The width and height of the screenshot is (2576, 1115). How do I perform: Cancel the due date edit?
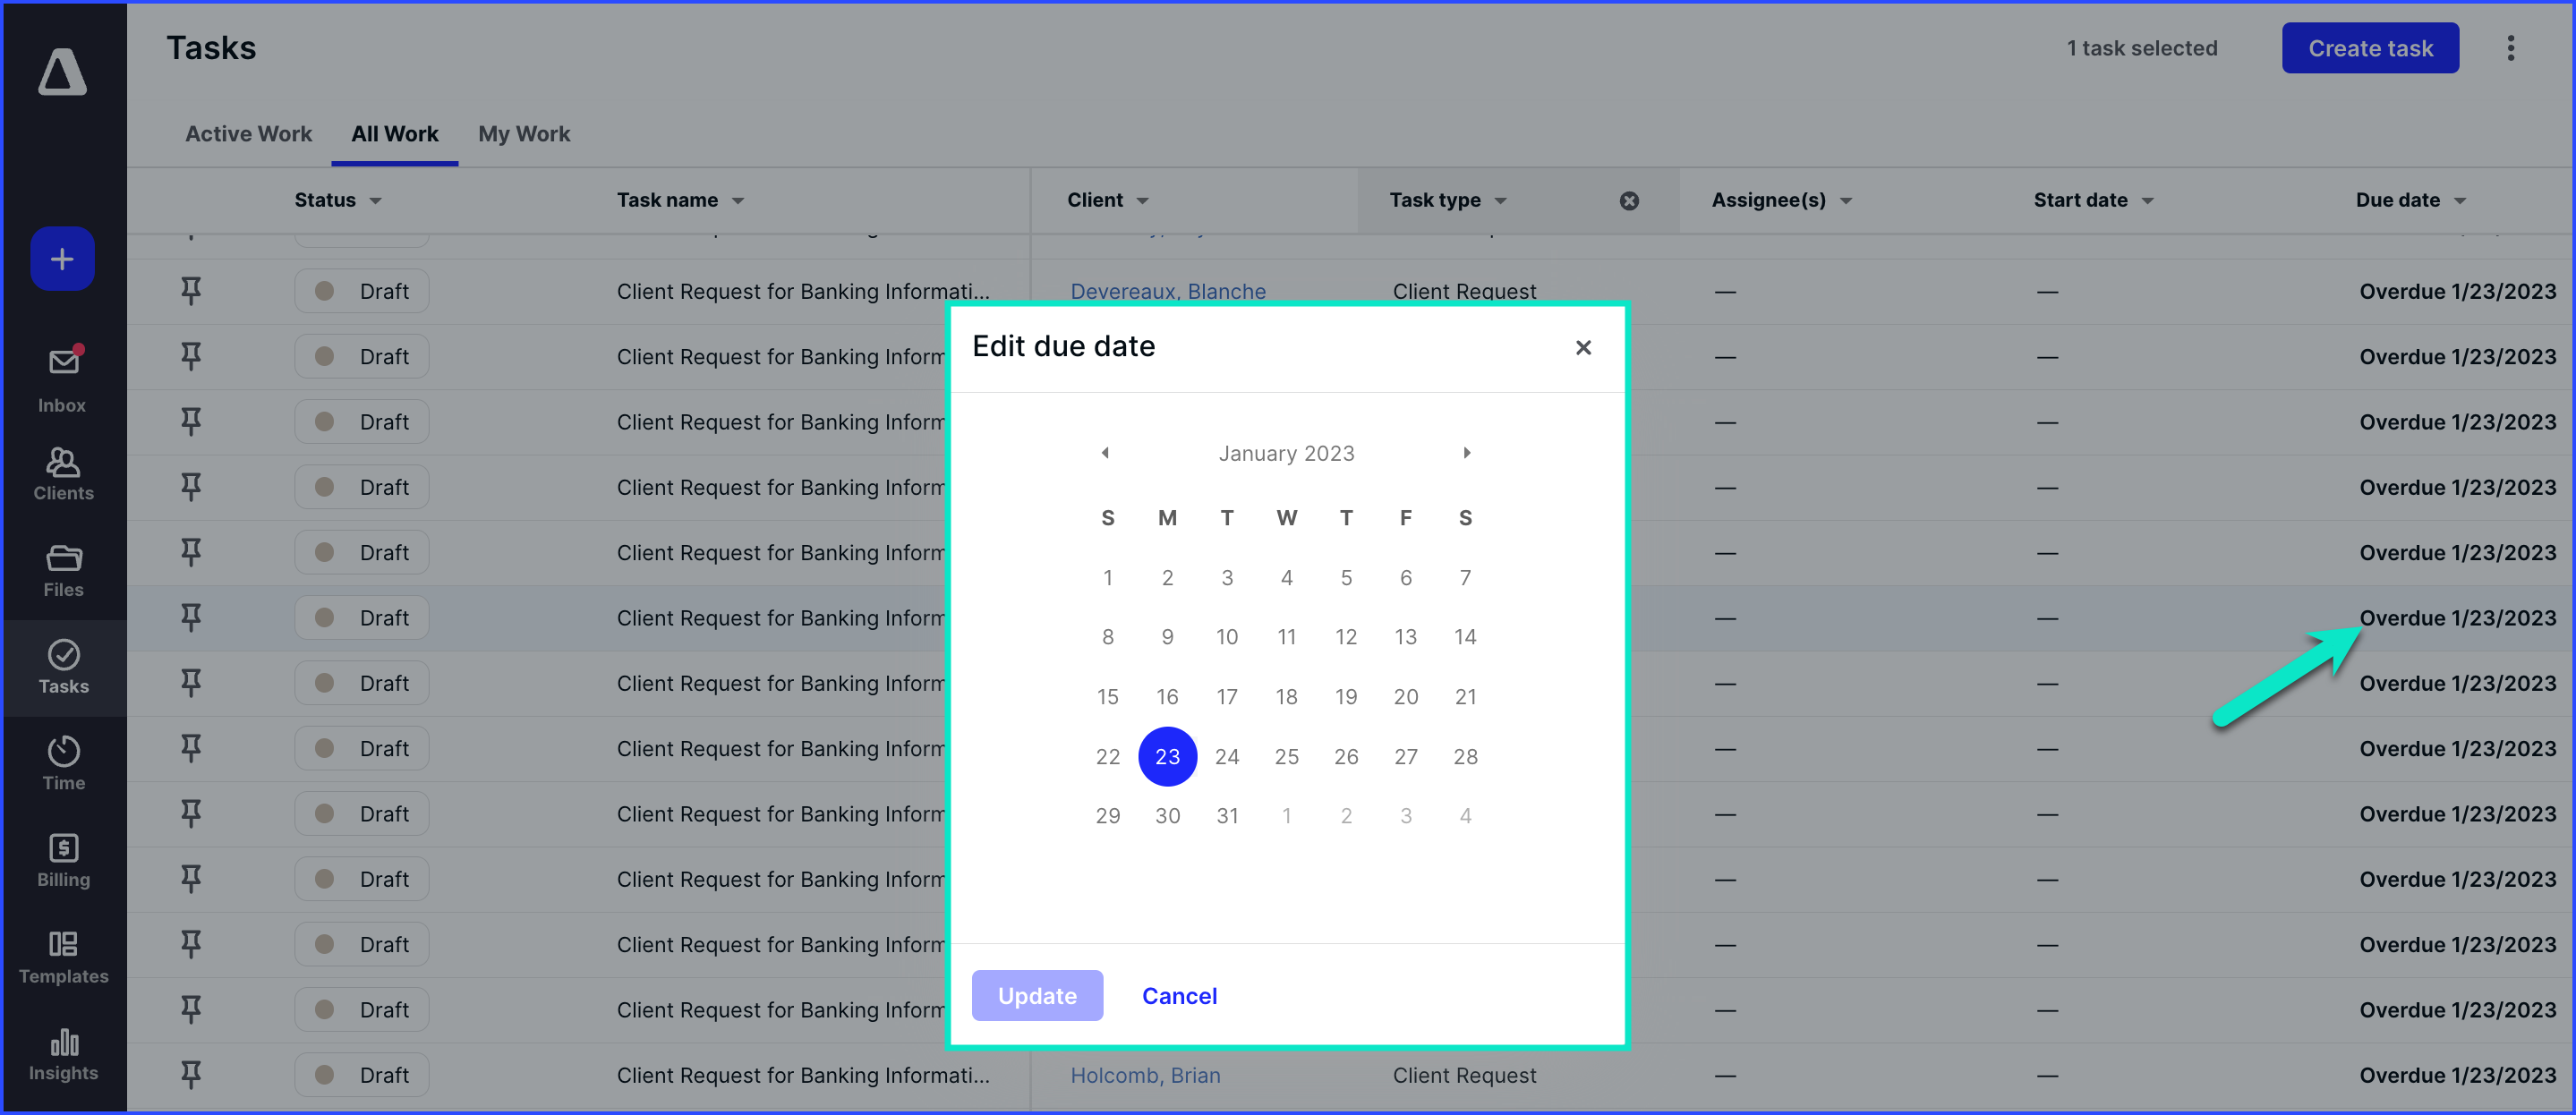tap(1180, 996)
